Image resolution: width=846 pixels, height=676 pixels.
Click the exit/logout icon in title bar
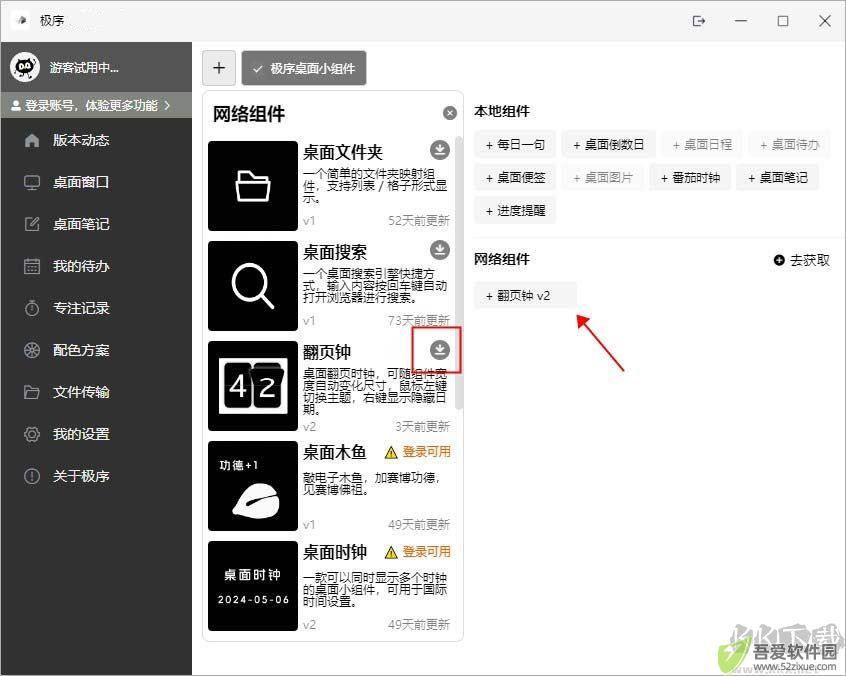tap(699, 21)
